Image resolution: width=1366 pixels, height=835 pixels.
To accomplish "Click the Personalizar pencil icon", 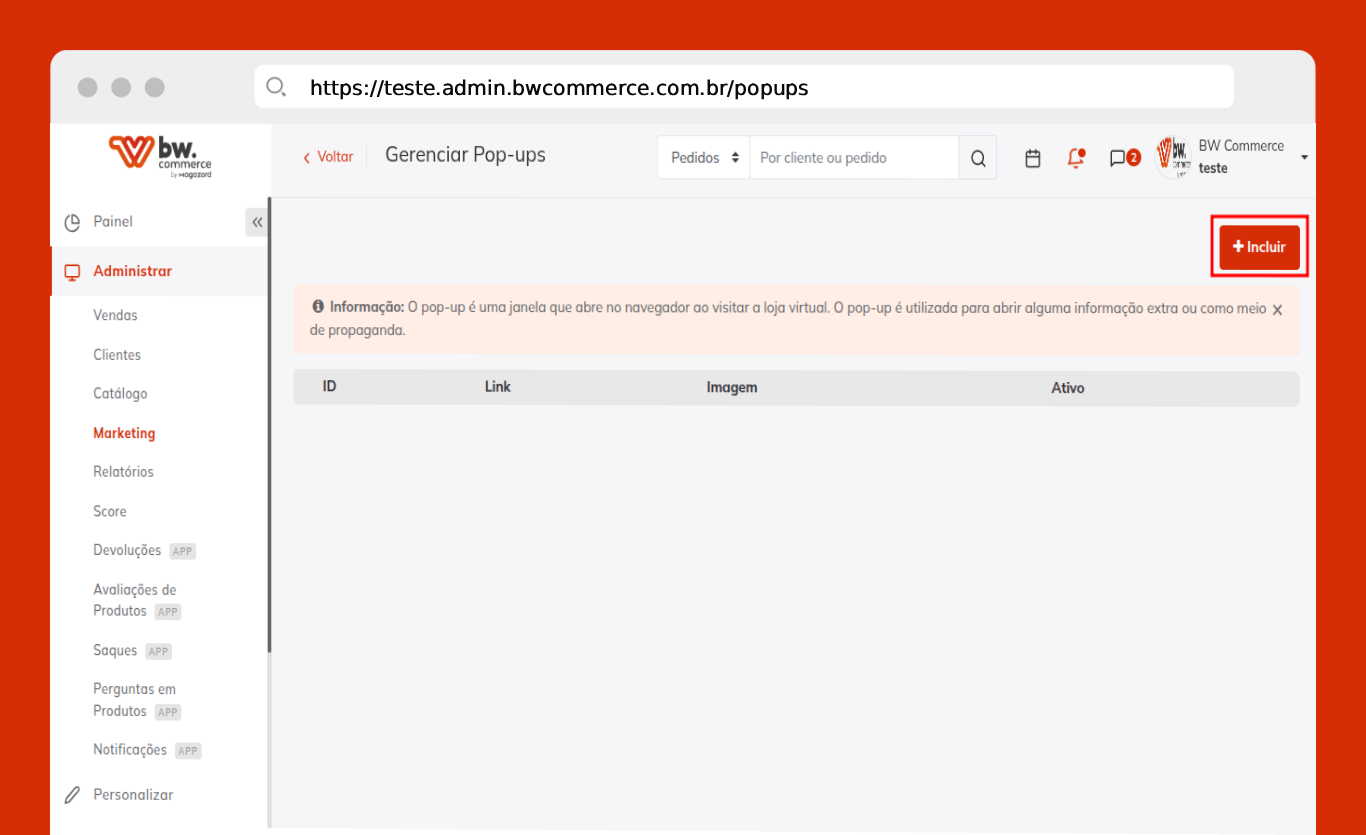I will (x=72, y=795).
